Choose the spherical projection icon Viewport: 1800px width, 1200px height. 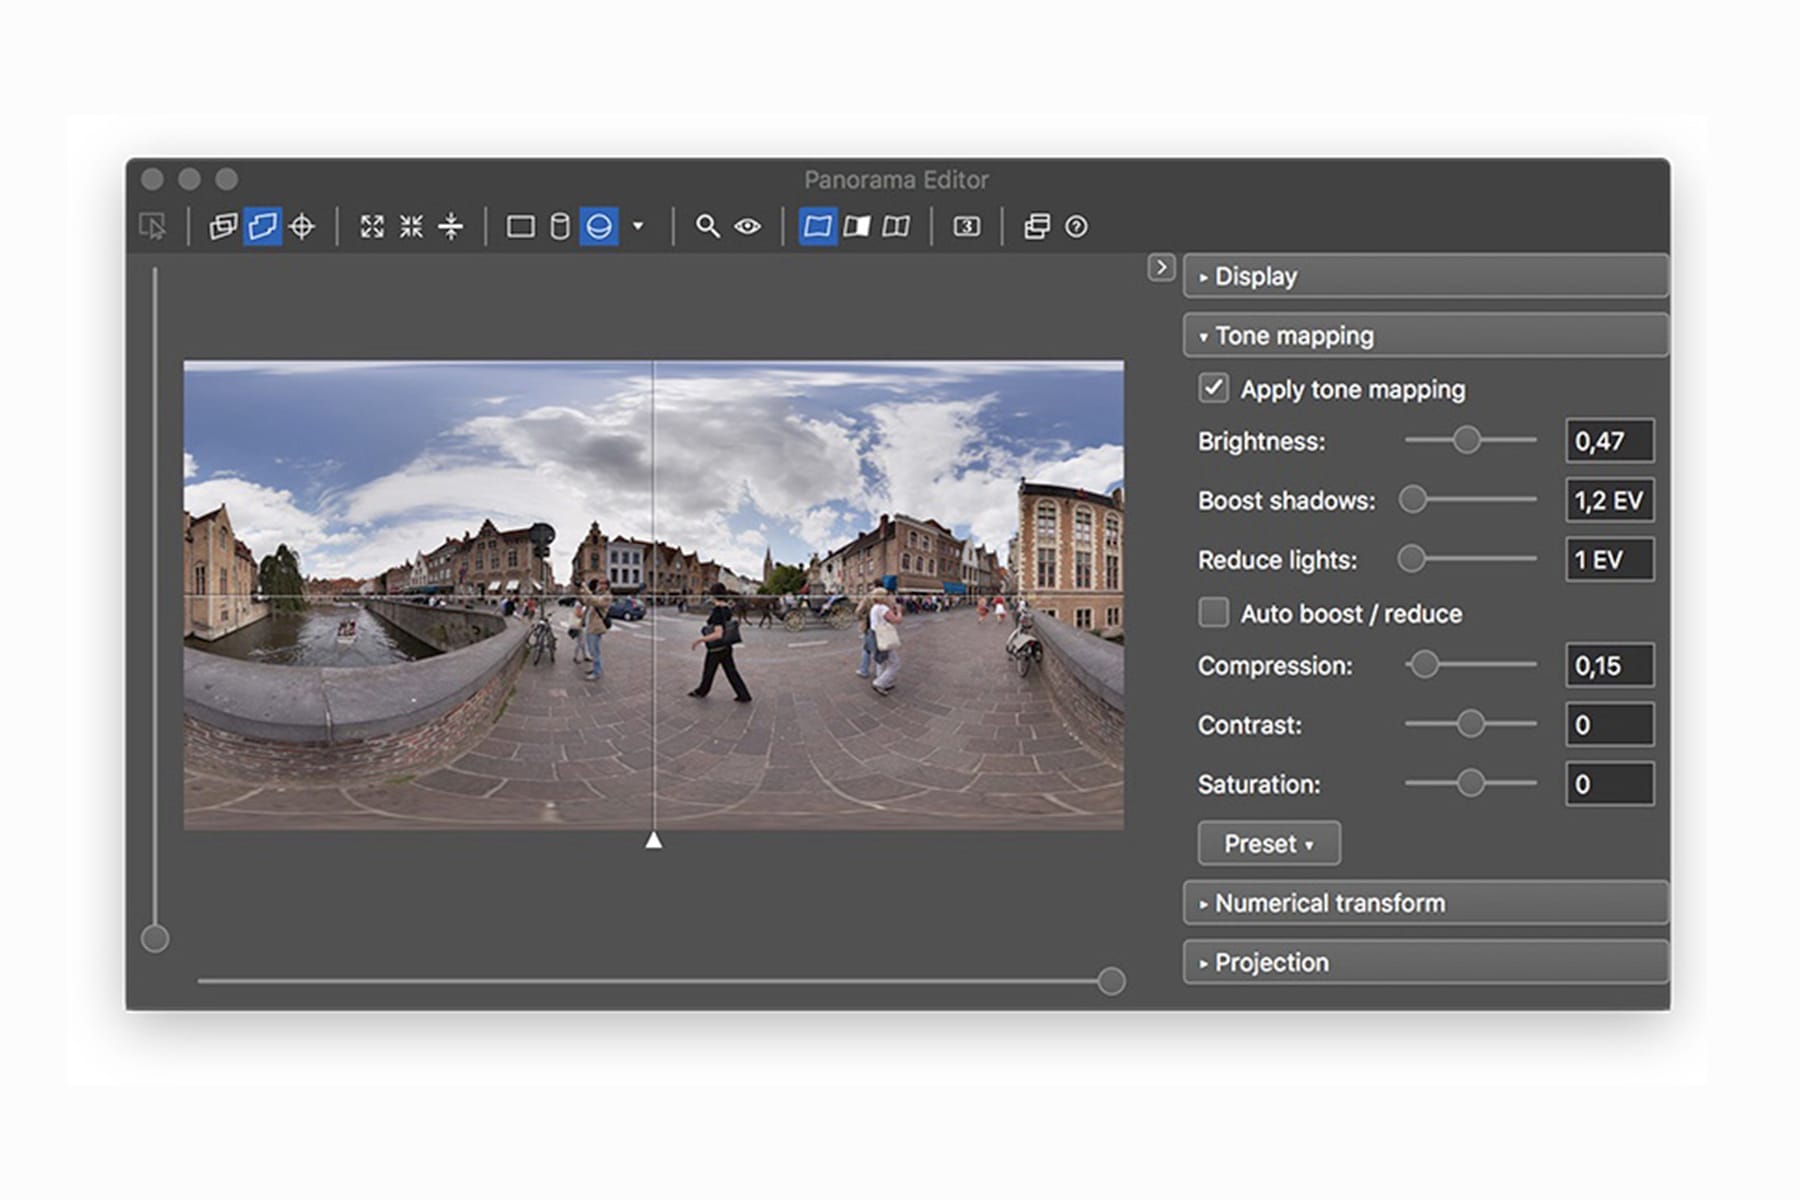pos(599,227)
